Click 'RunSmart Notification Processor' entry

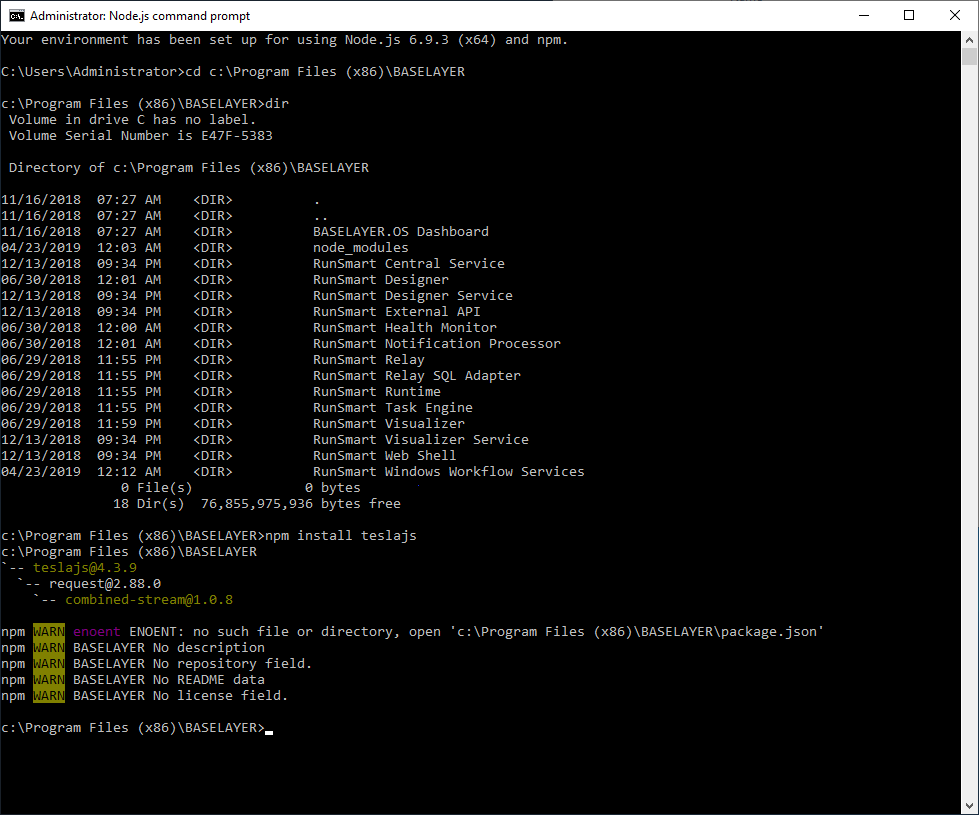pos(437,343)
